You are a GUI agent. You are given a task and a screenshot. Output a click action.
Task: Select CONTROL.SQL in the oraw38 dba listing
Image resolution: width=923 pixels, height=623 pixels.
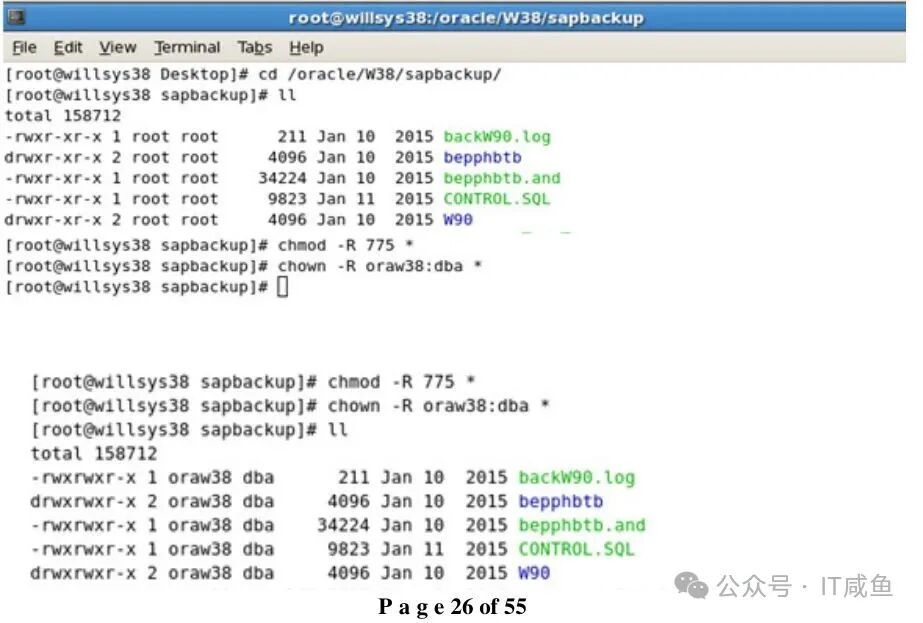point(576,549)
